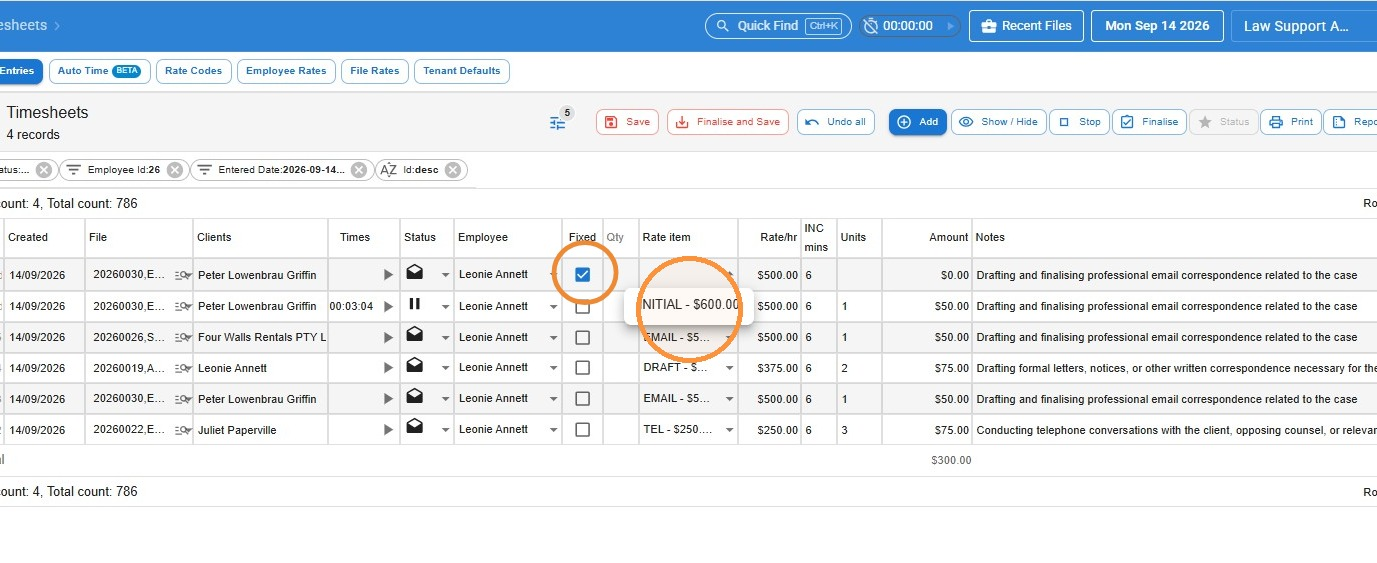Open file lookup icon beside 20260019,A…
Viewport: 1377px width, 563px height.
(x=183, y=368)
